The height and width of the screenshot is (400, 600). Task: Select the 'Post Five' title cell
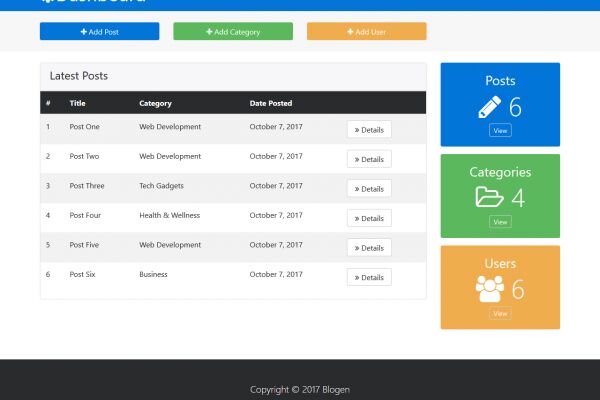coord(84,245)
